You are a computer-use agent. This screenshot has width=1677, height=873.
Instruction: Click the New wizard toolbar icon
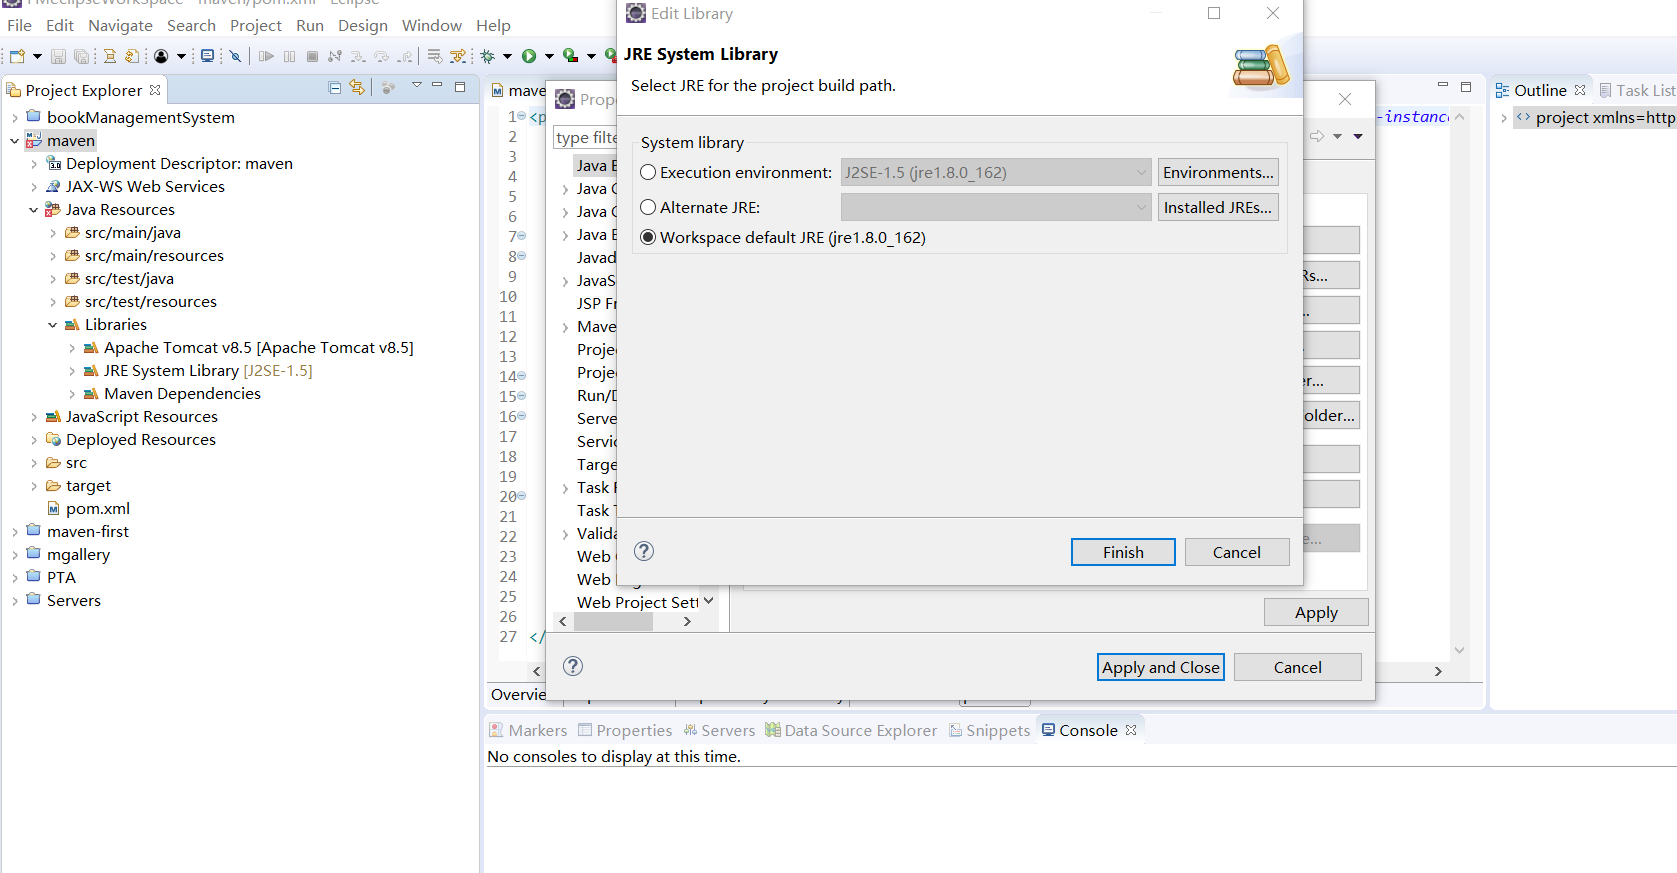[x=17, y=56]
